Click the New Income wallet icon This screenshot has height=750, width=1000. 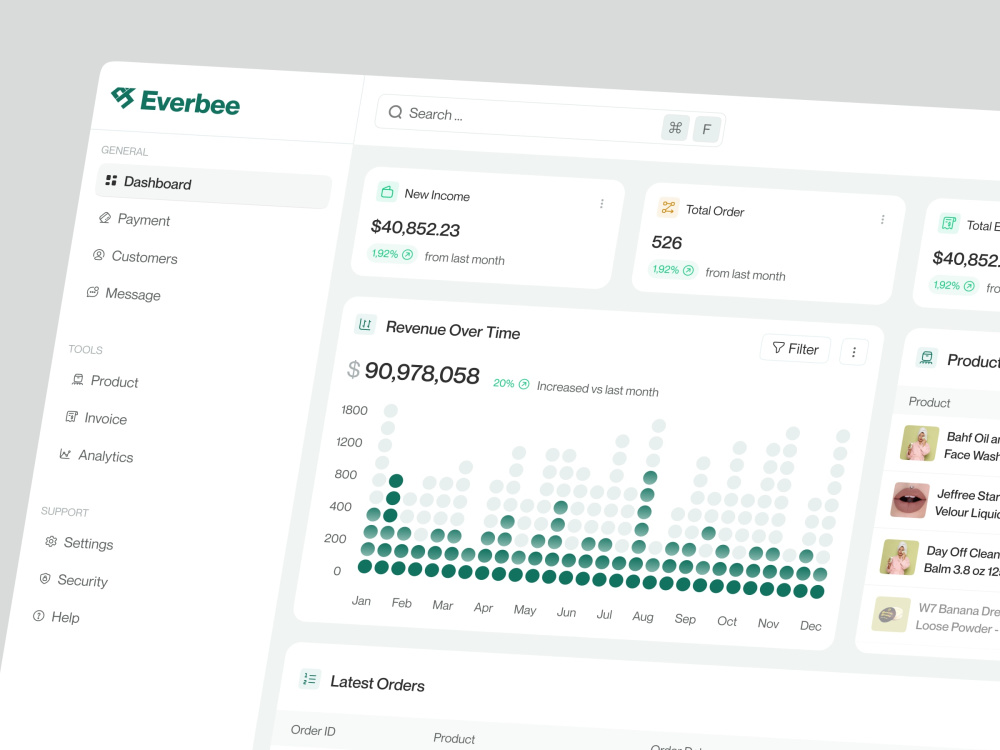click(387, 191)
